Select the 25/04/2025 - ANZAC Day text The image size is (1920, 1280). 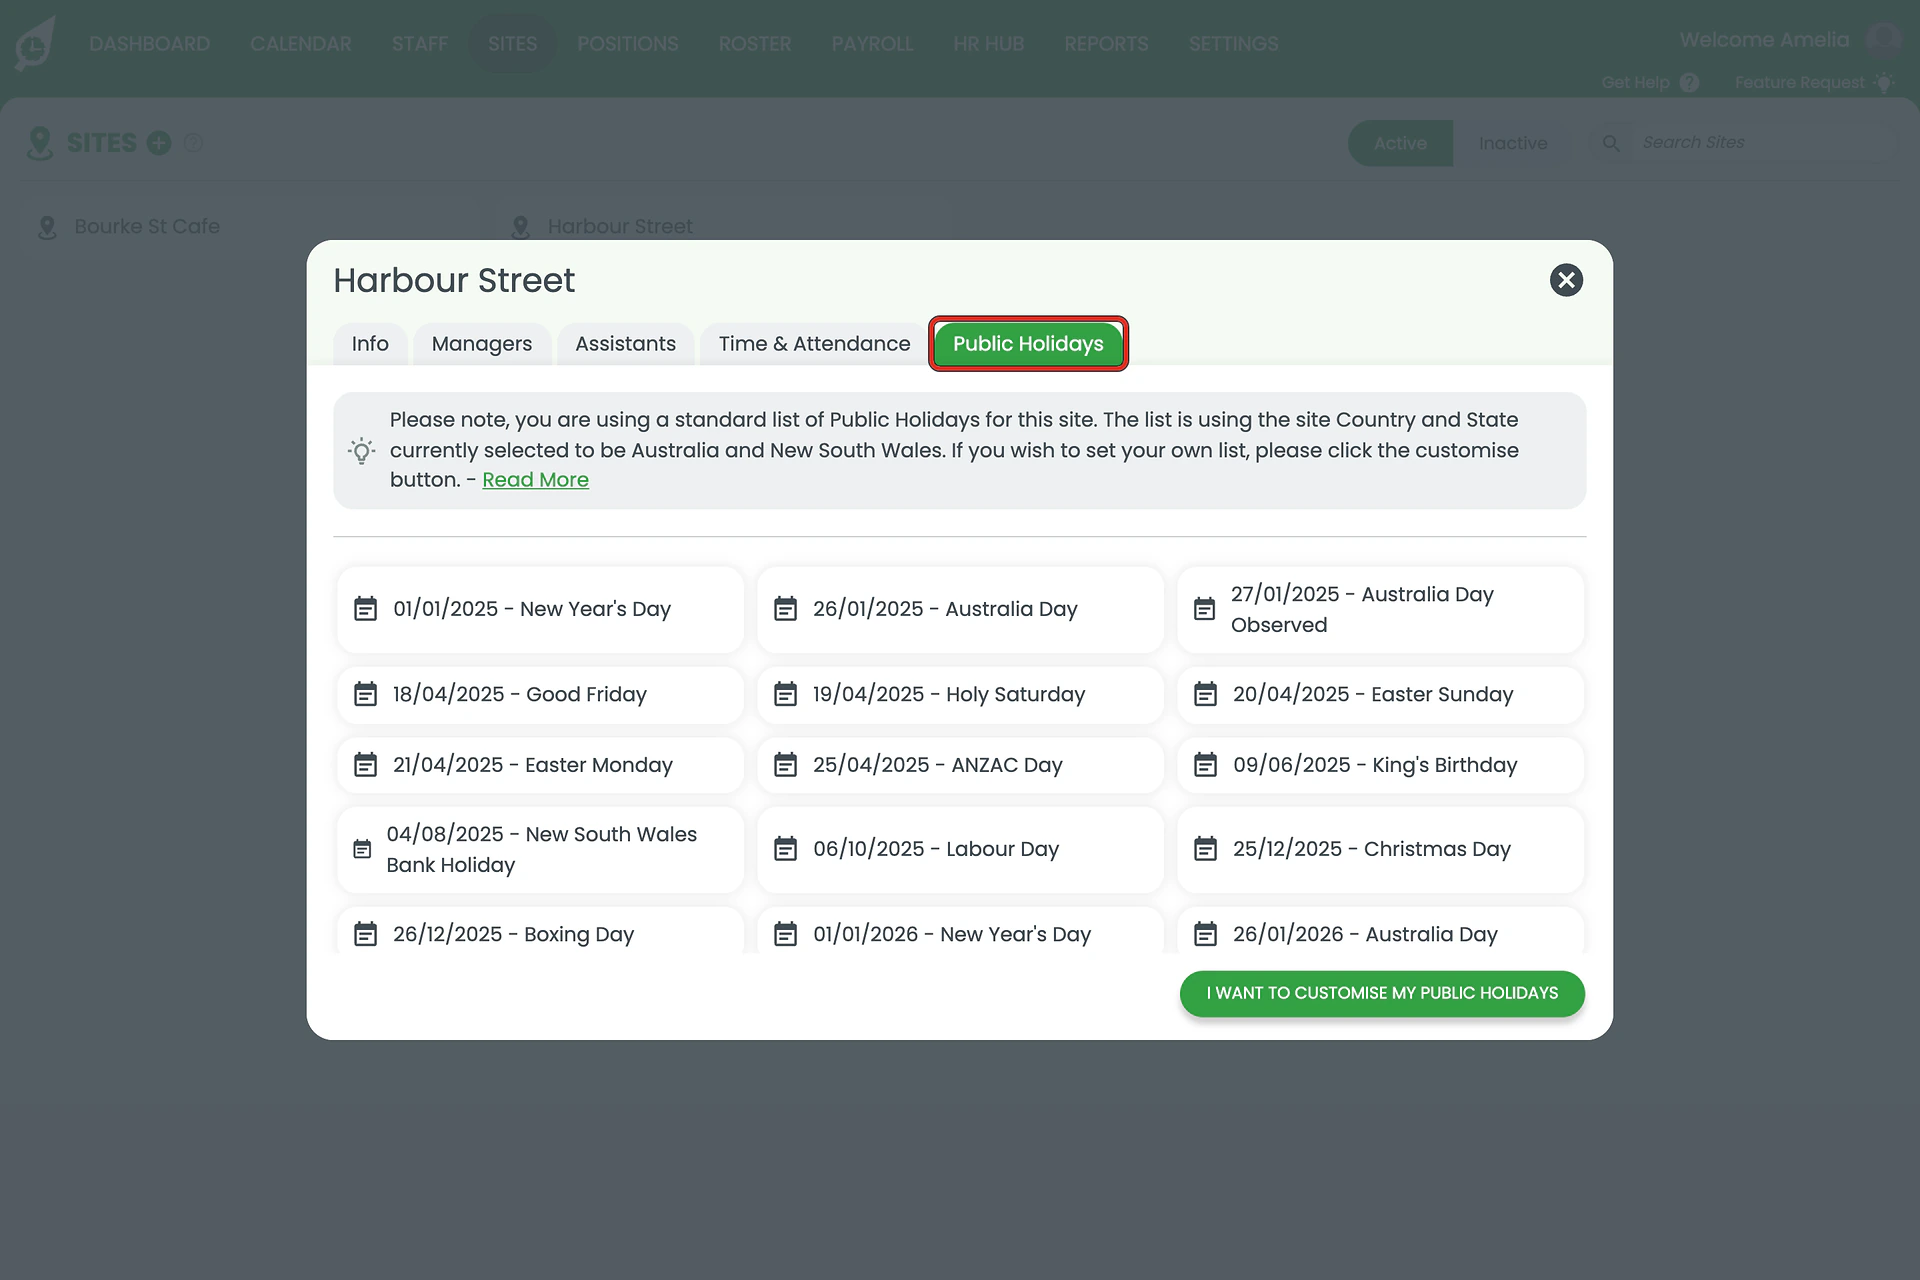point(937,765)
